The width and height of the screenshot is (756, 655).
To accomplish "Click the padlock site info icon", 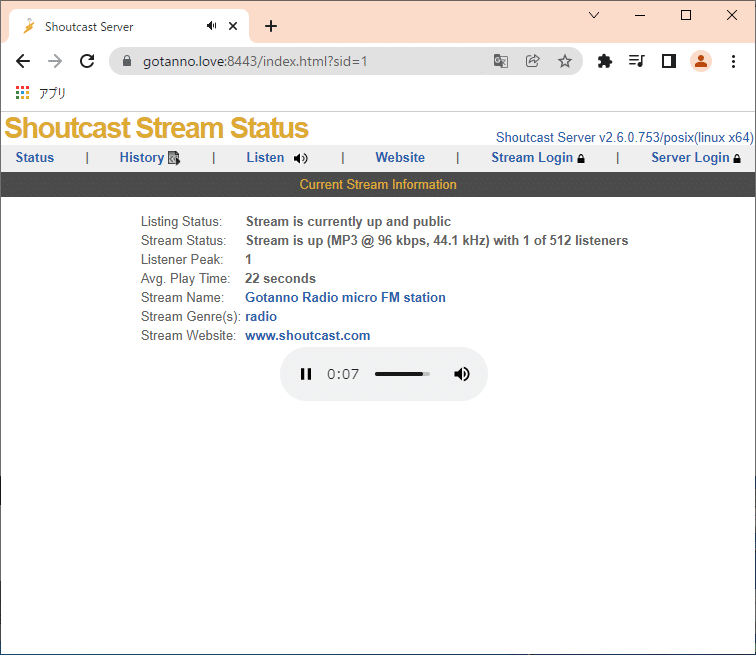I will (127, 61).
